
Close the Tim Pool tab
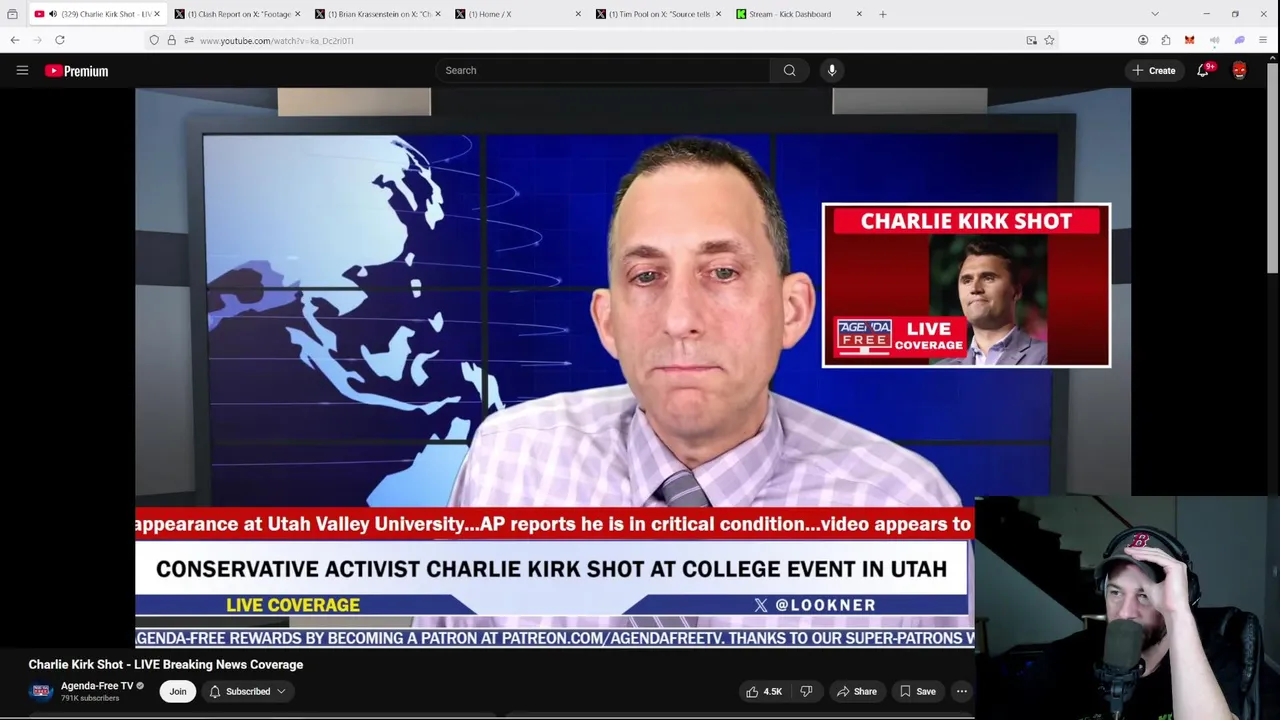[x=718, y=14]
